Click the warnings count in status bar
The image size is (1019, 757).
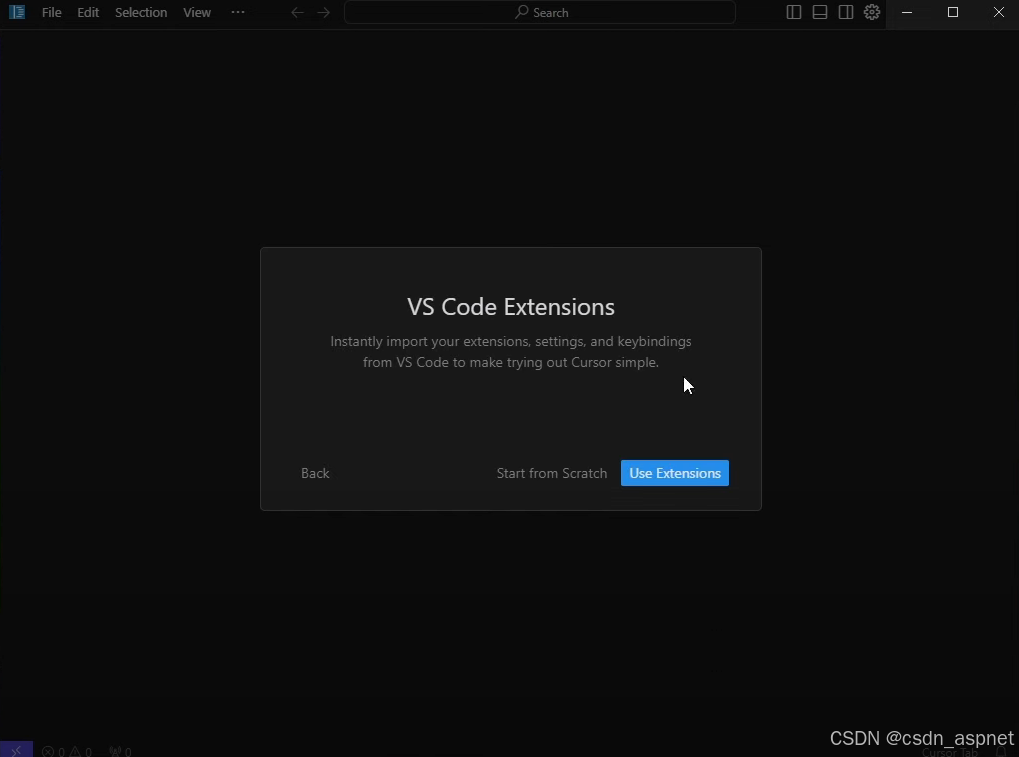tap(80, 752)
